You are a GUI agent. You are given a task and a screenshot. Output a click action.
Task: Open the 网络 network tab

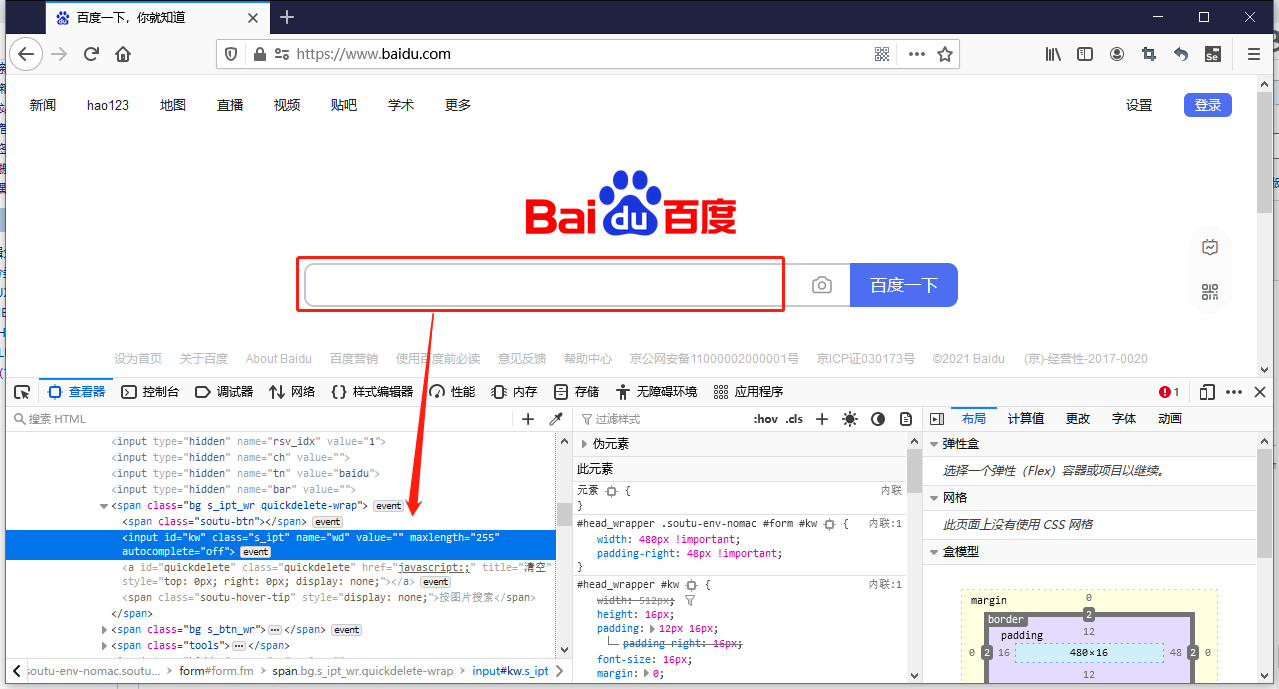coord(292,392)
